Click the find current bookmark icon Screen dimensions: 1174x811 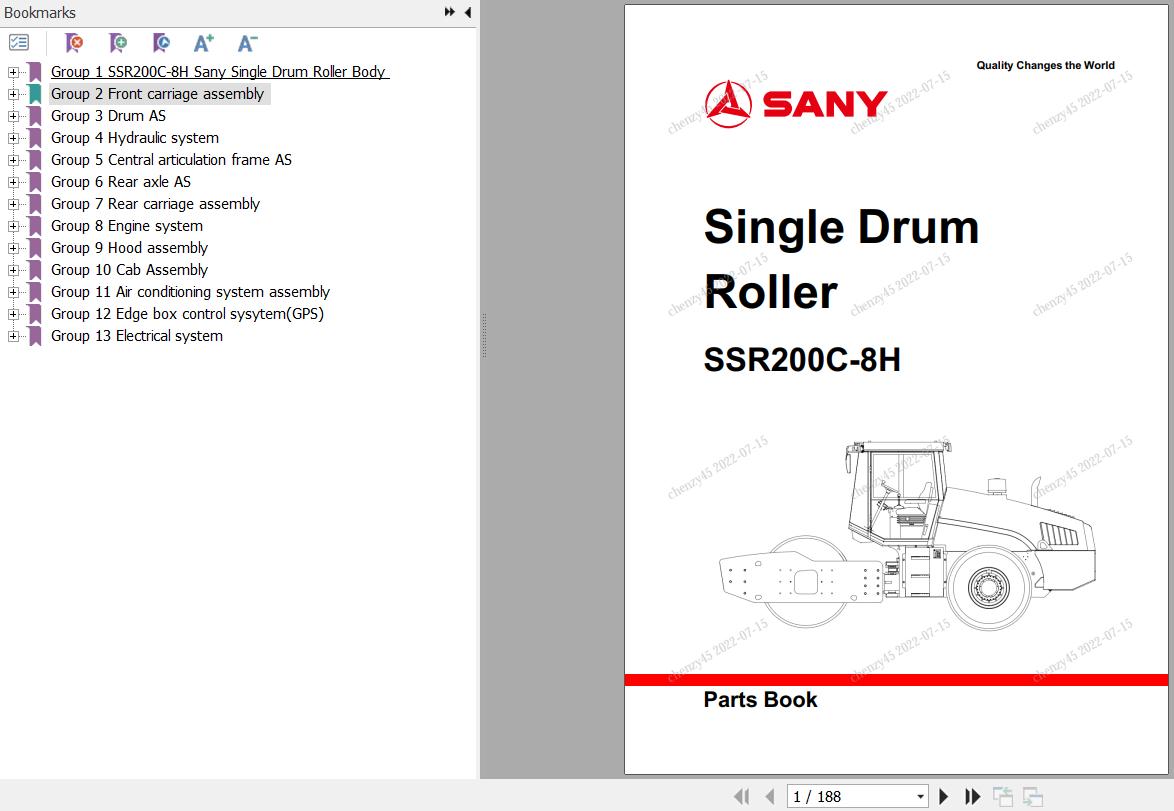click(161, 43)
